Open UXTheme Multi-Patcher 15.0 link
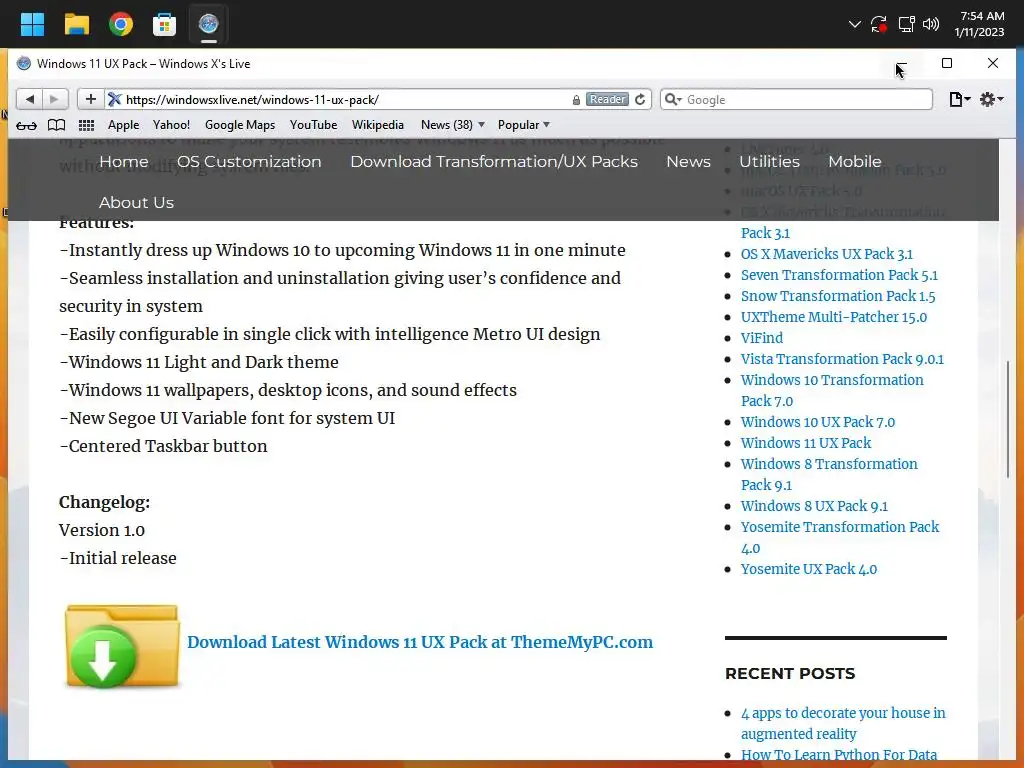The image size is (1024, 768). (x=833, y=317)
